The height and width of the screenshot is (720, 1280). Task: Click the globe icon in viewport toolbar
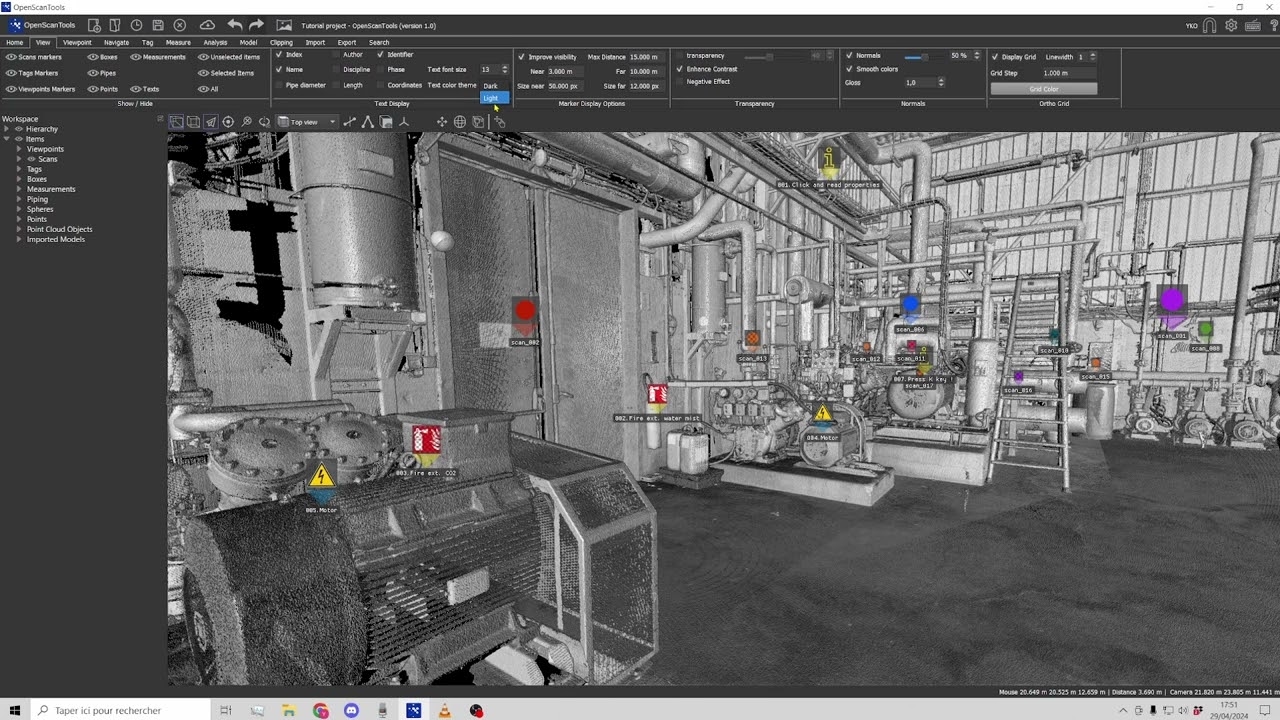pos(460,122)
